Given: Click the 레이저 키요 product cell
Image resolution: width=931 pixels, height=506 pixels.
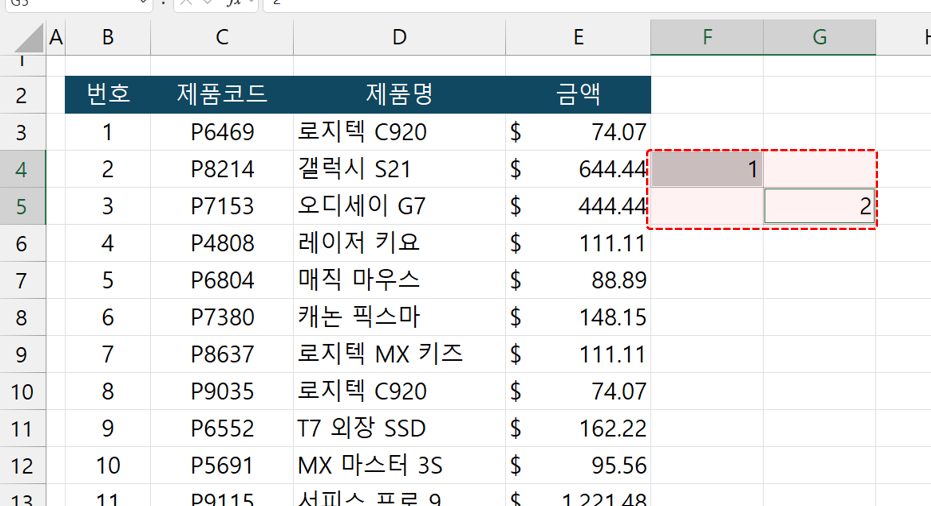Looking at the screenshot, I should tap(399, 243).
